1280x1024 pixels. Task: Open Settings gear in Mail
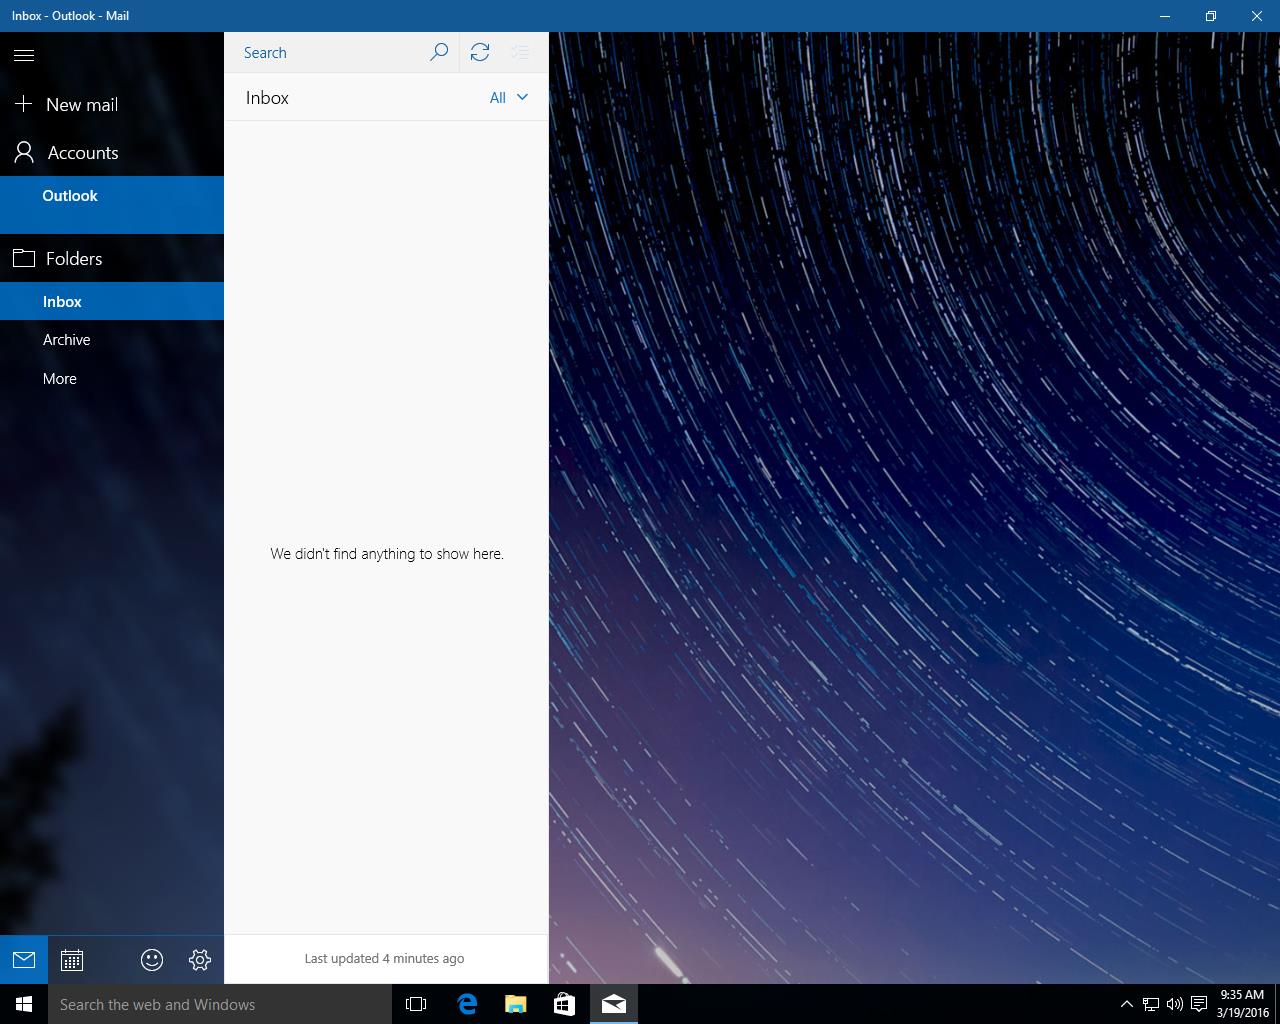tap(200, 960)
